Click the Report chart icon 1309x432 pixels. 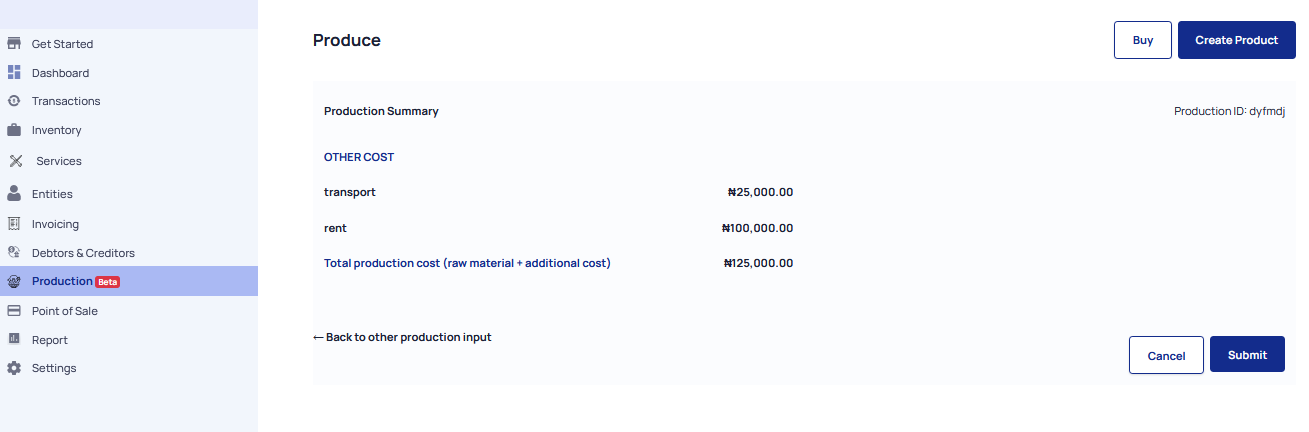coord(14,340)
